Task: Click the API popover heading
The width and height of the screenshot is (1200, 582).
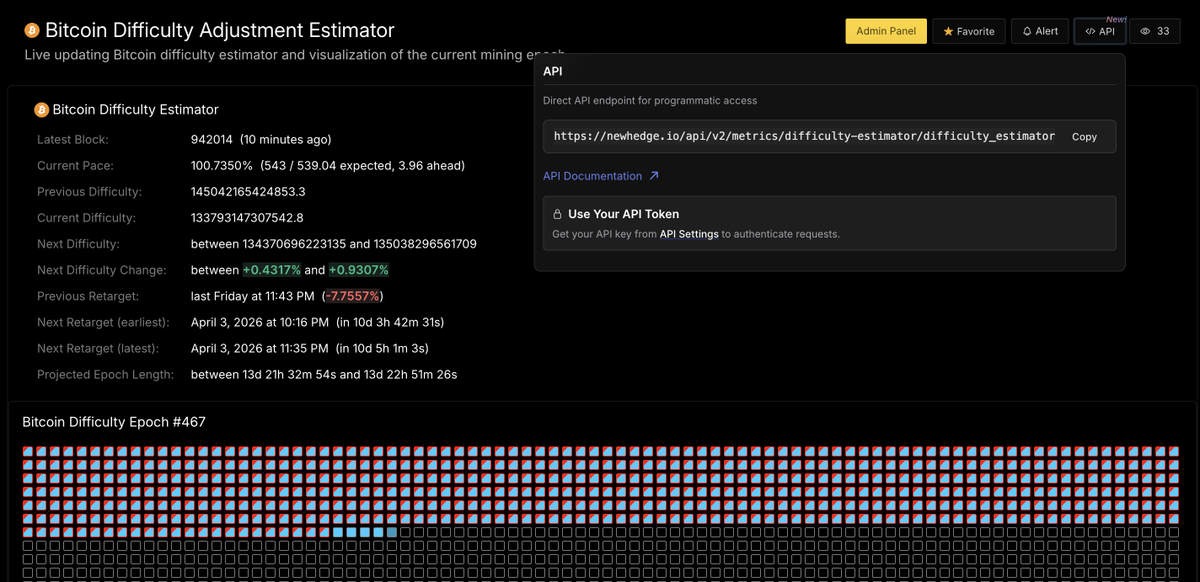Action: (553, 72)
